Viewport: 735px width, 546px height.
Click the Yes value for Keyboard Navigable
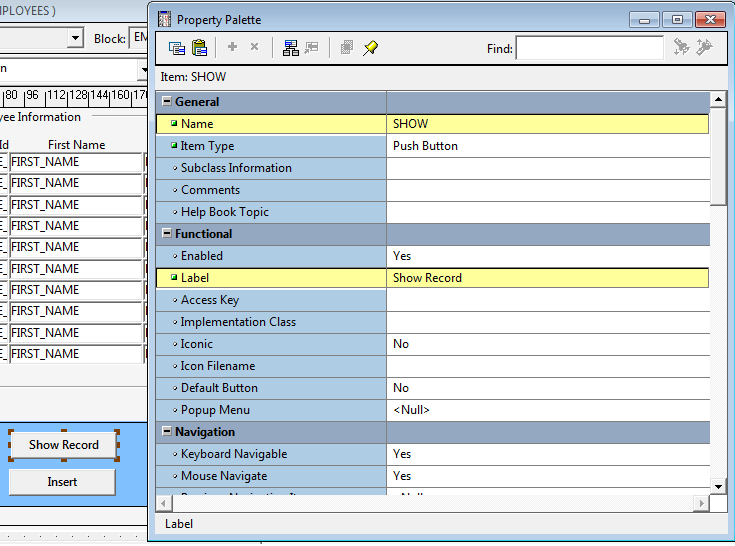(x=548, y=455)
